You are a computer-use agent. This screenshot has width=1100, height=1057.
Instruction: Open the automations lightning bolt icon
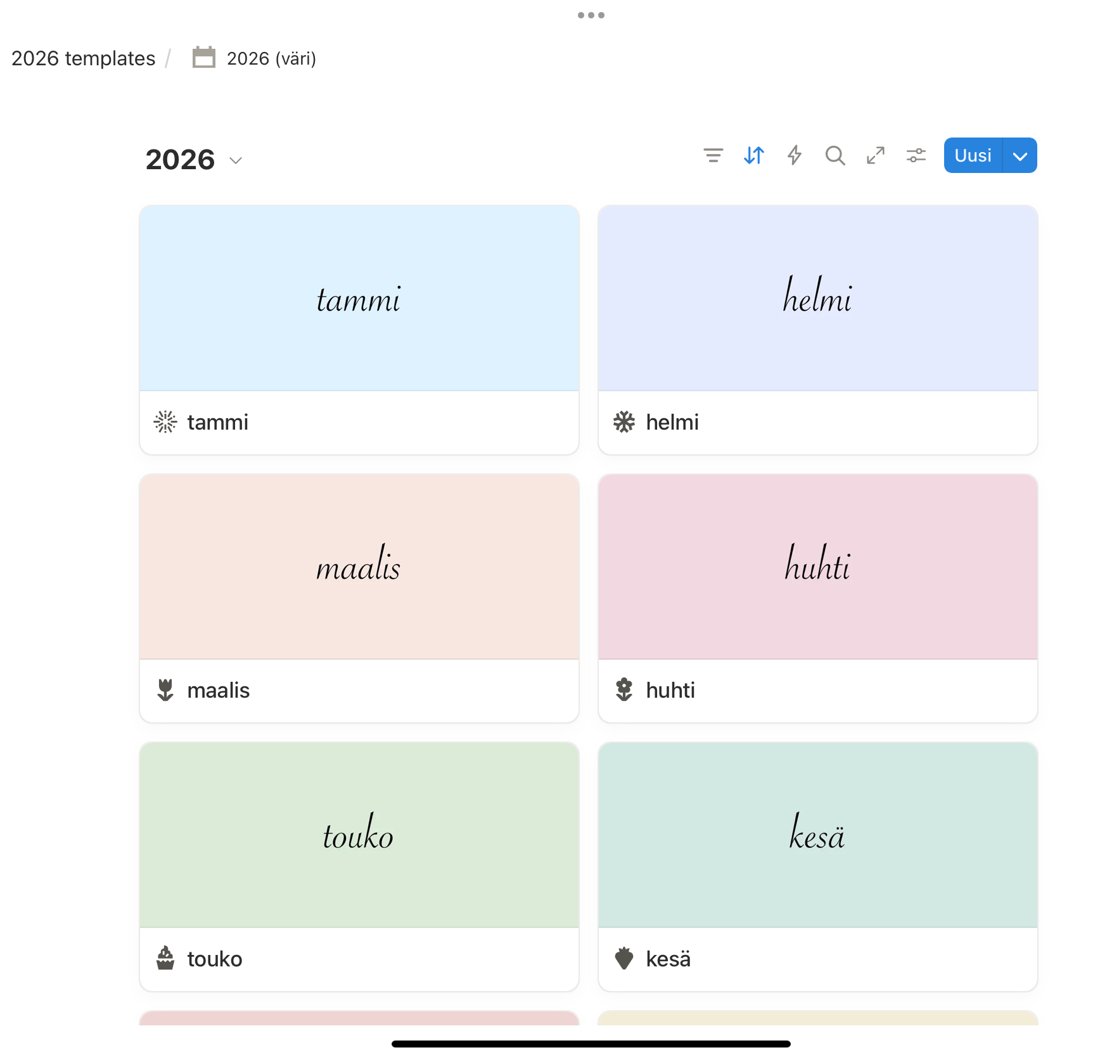[794, 155]
